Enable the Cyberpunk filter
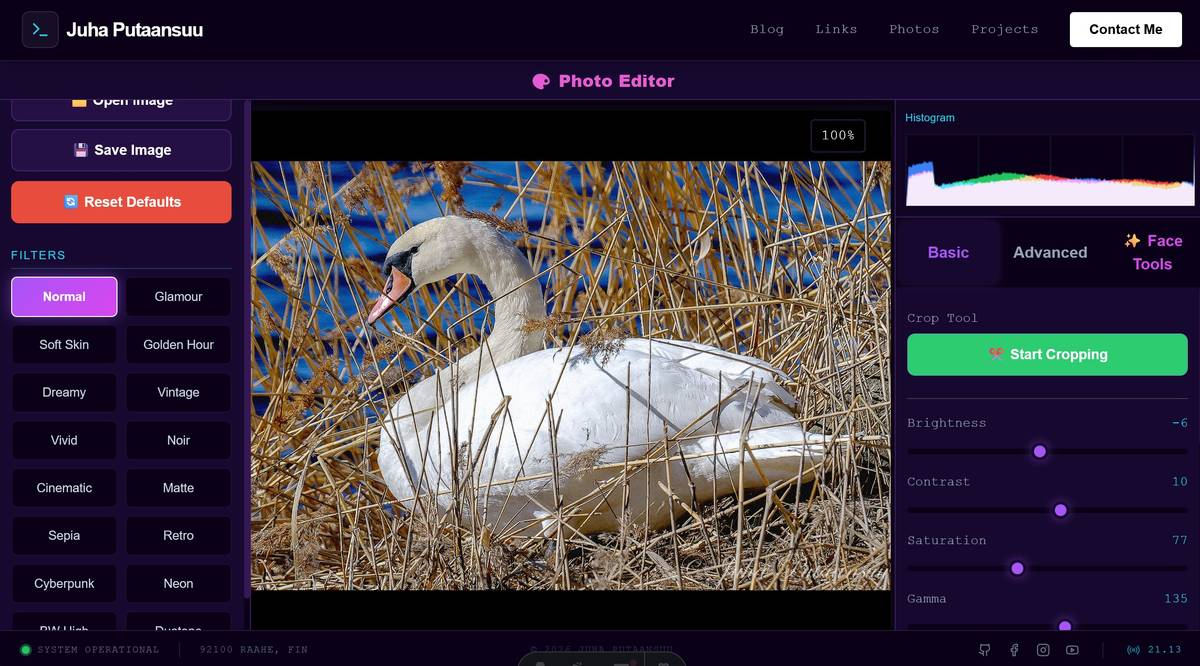Image resolution: width=1200 pixels, height=666 pixels. pos(64,583)
